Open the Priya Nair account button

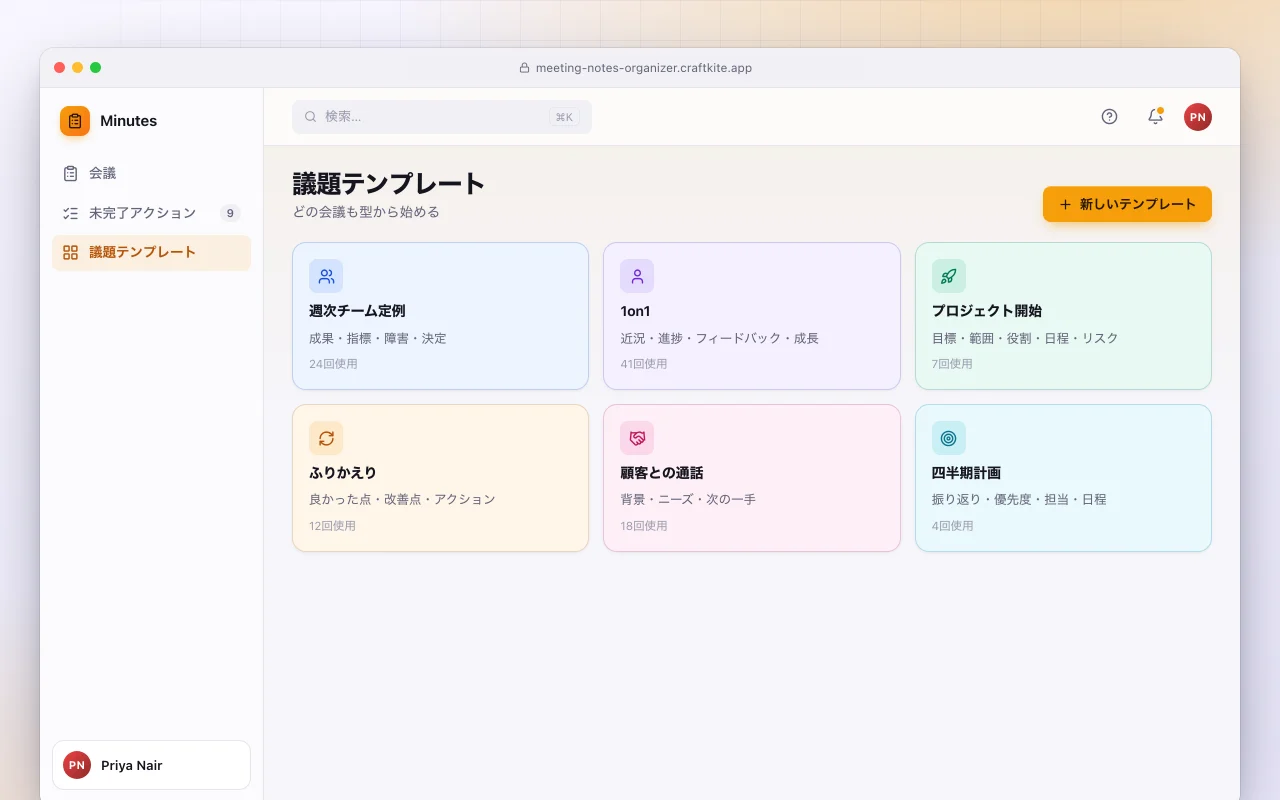pos(151,765)
